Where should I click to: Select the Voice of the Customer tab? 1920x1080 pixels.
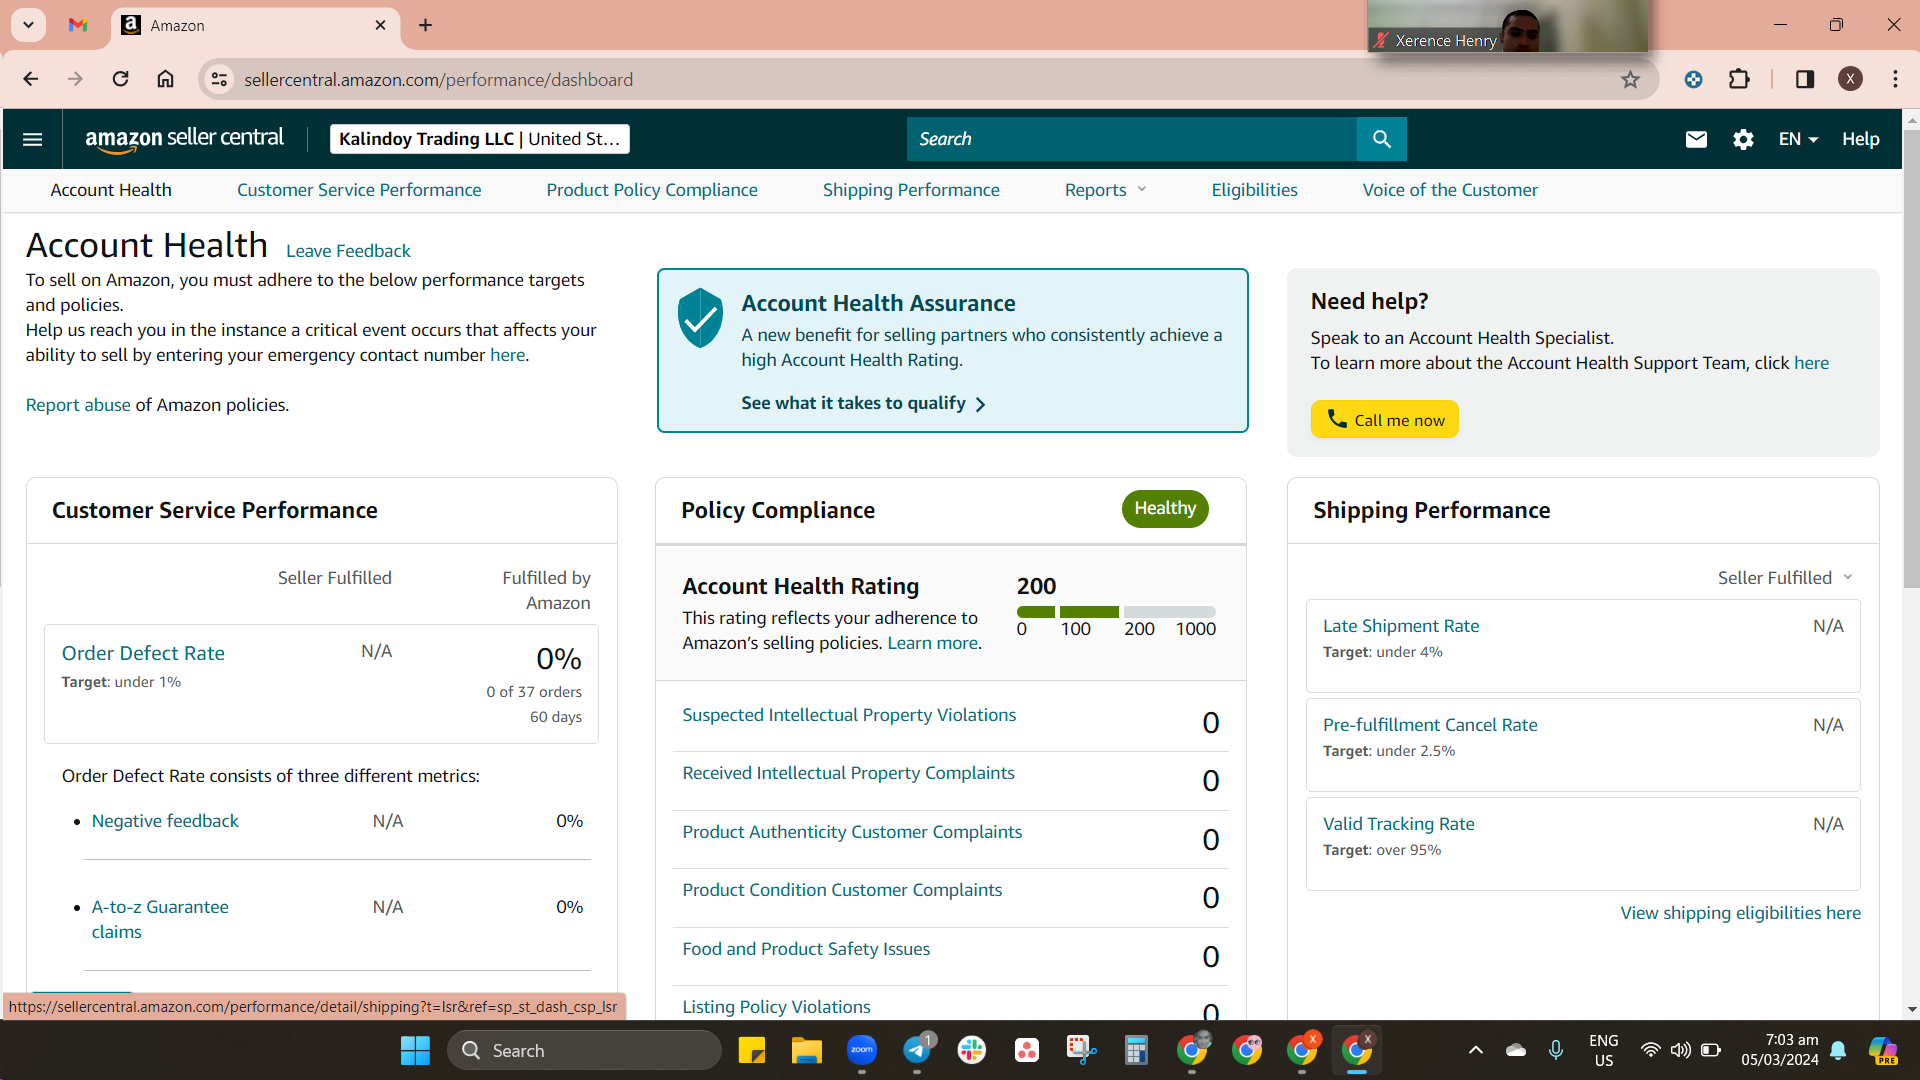click(1450, 190)
